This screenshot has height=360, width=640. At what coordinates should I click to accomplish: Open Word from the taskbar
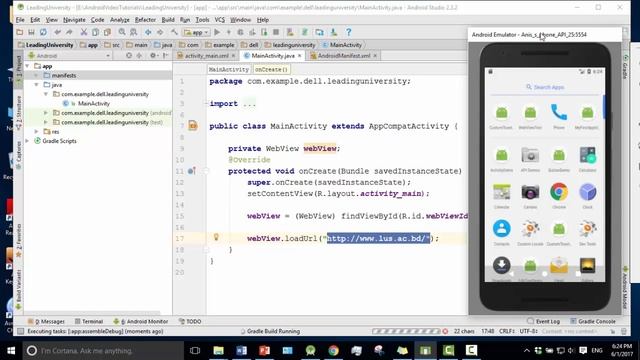point(241,351)
